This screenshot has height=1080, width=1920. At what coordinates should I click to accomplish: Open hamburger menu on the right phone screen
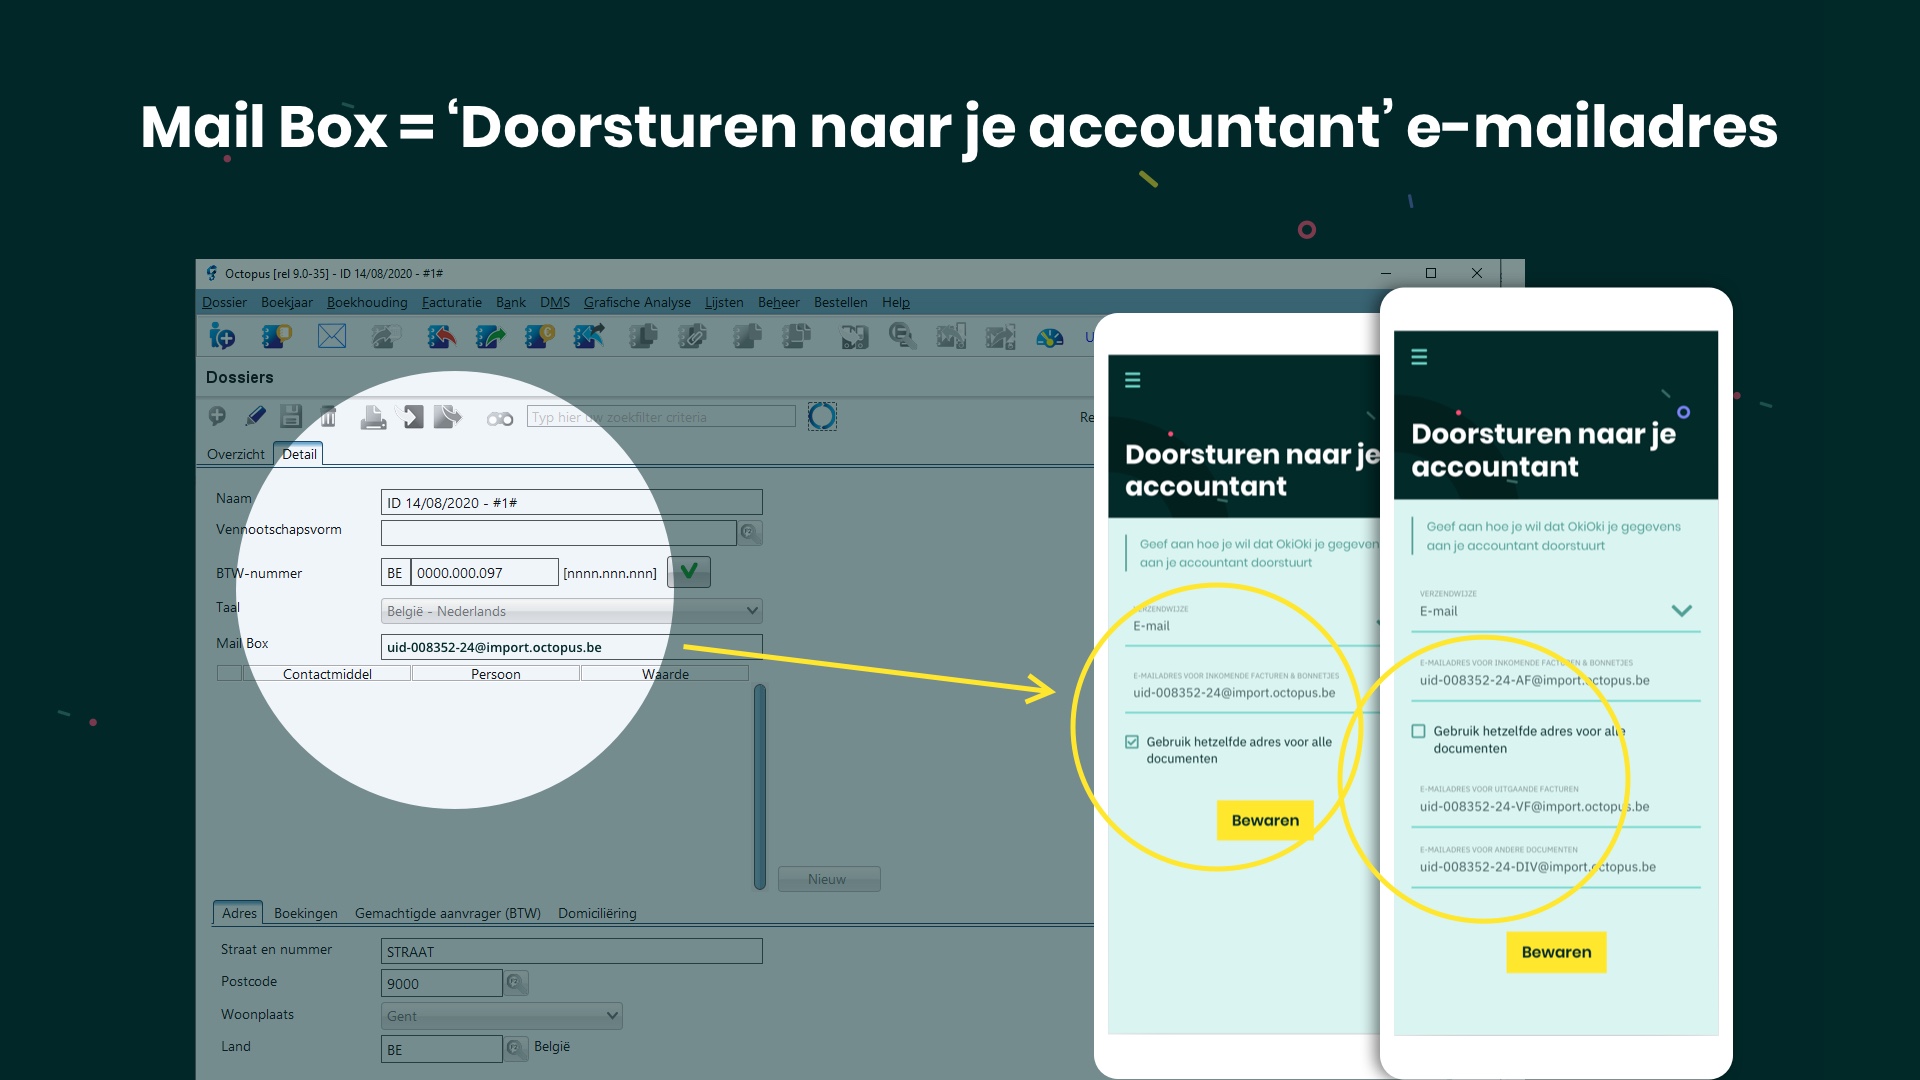click(1419, 357)
